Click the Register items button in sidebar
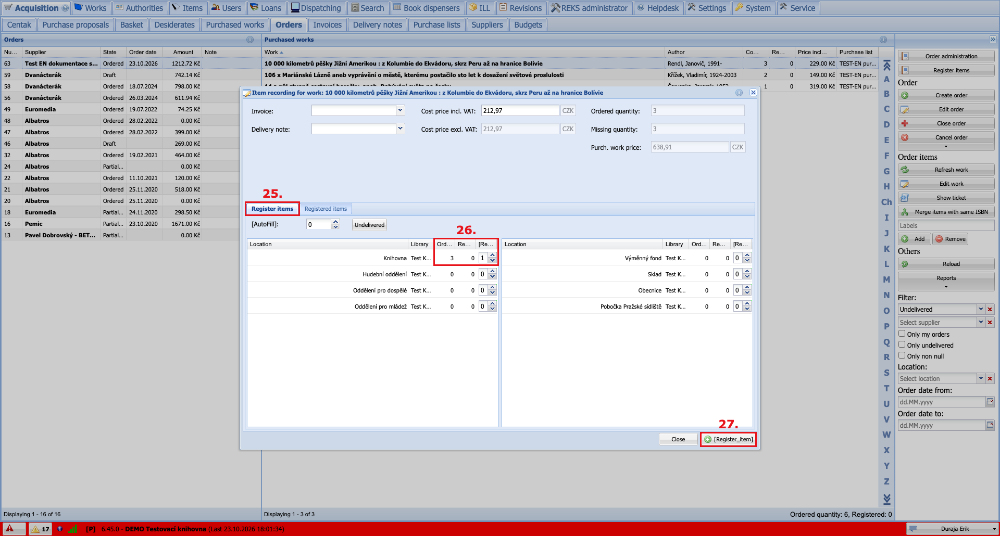This screenshot has height=536, width=1000. point(946,70)
